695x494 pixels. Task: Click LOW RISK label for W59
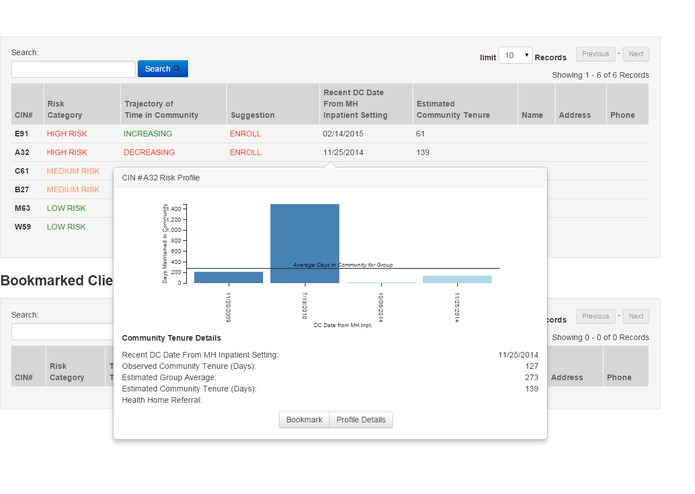tap(66, 227)
